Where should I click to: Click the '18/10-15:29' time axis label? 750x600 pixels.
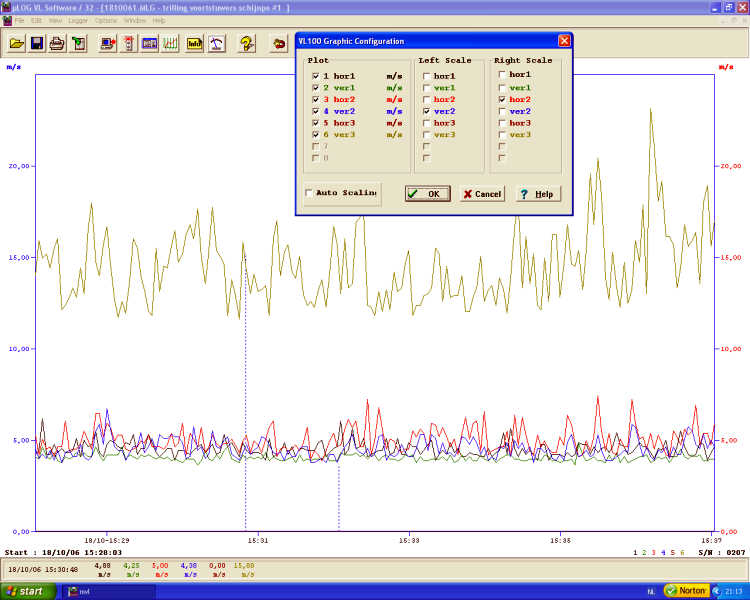107,541
